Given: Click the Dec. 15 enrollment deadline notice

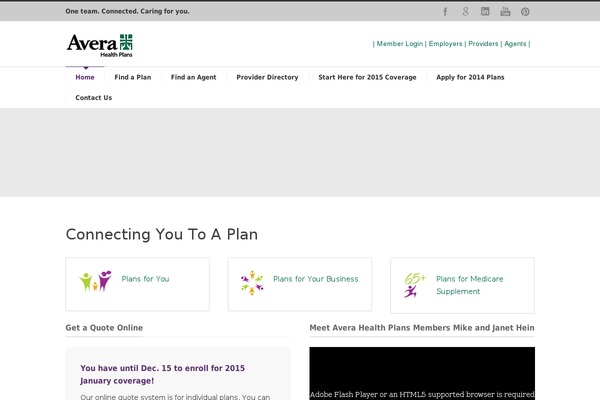Looking at the screenshot, I should pos(163,374).
